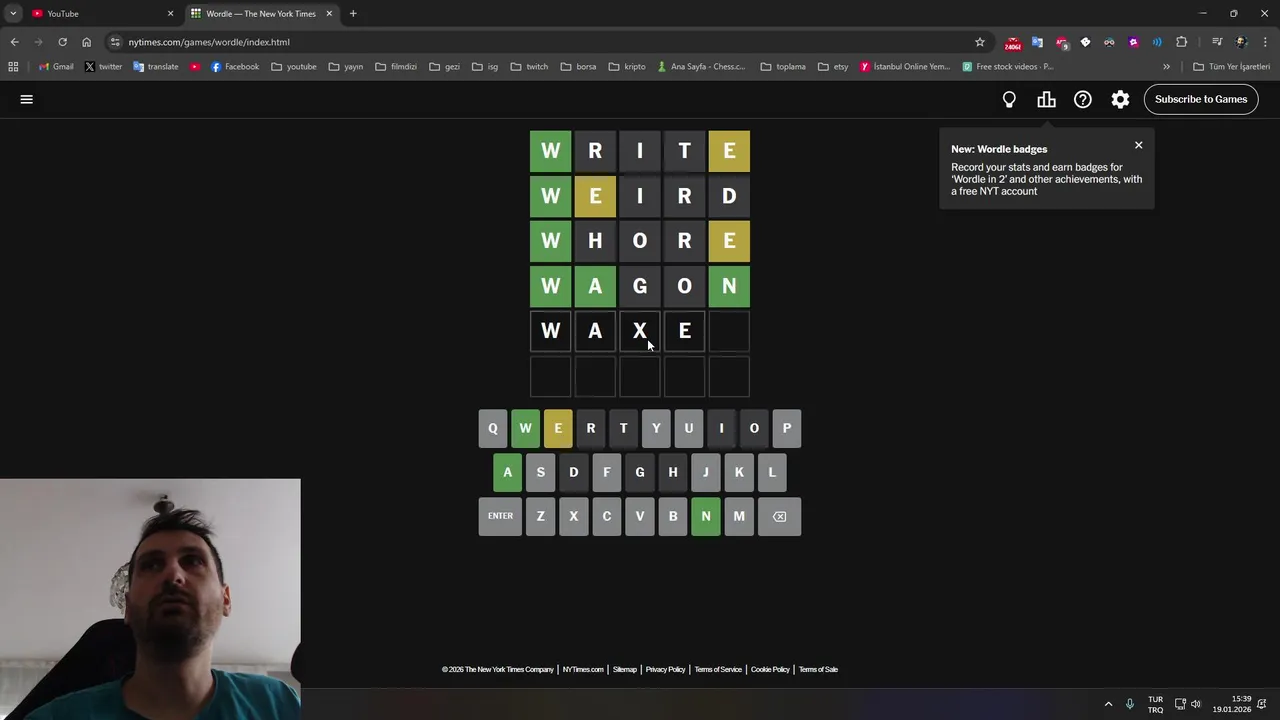1280x720 pixels.
Task: Tap the green W key
Action: click(525, 428)
